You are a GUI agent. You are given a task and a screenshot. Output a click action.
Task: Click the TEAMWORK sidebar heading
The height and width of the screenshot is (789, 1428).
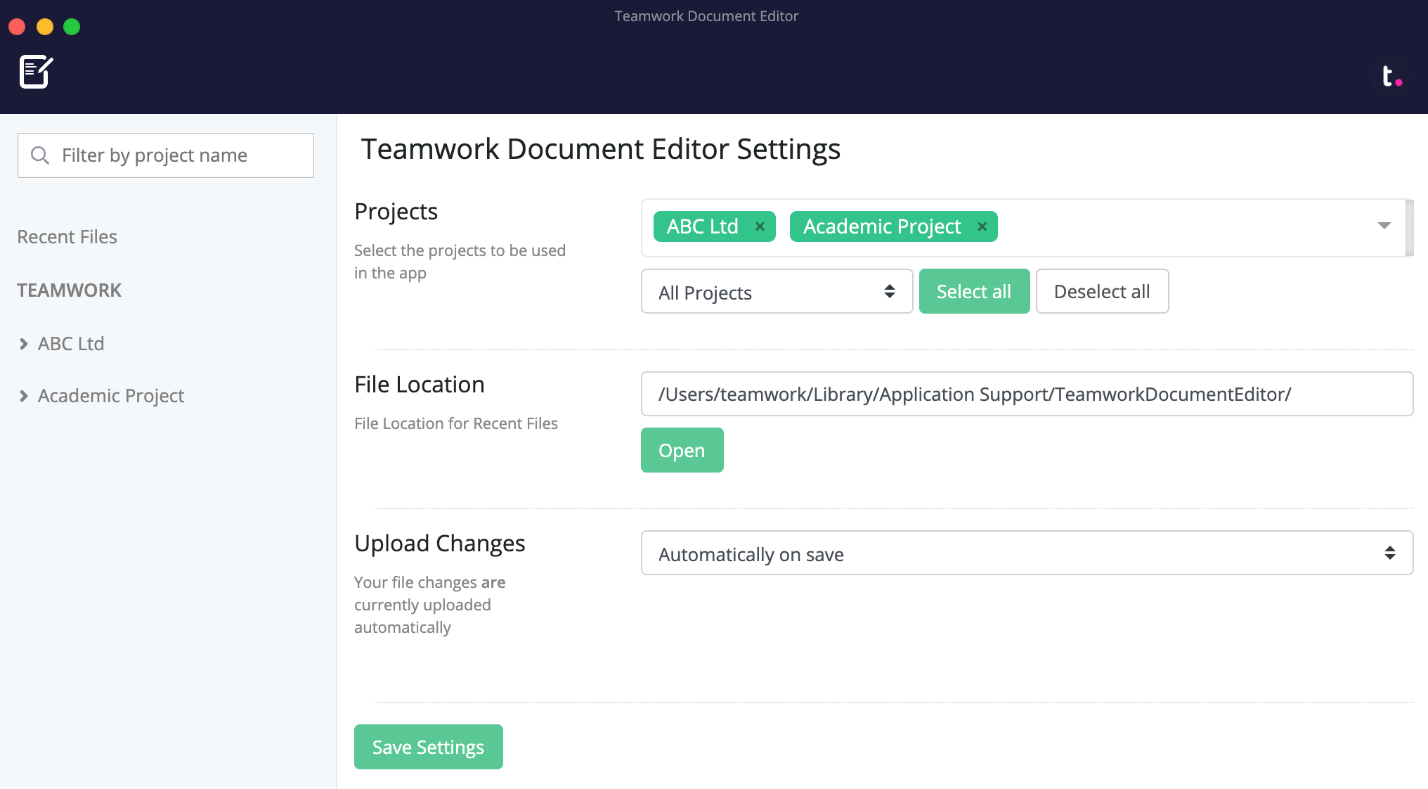pyautogui.click(x=69, y=290)
